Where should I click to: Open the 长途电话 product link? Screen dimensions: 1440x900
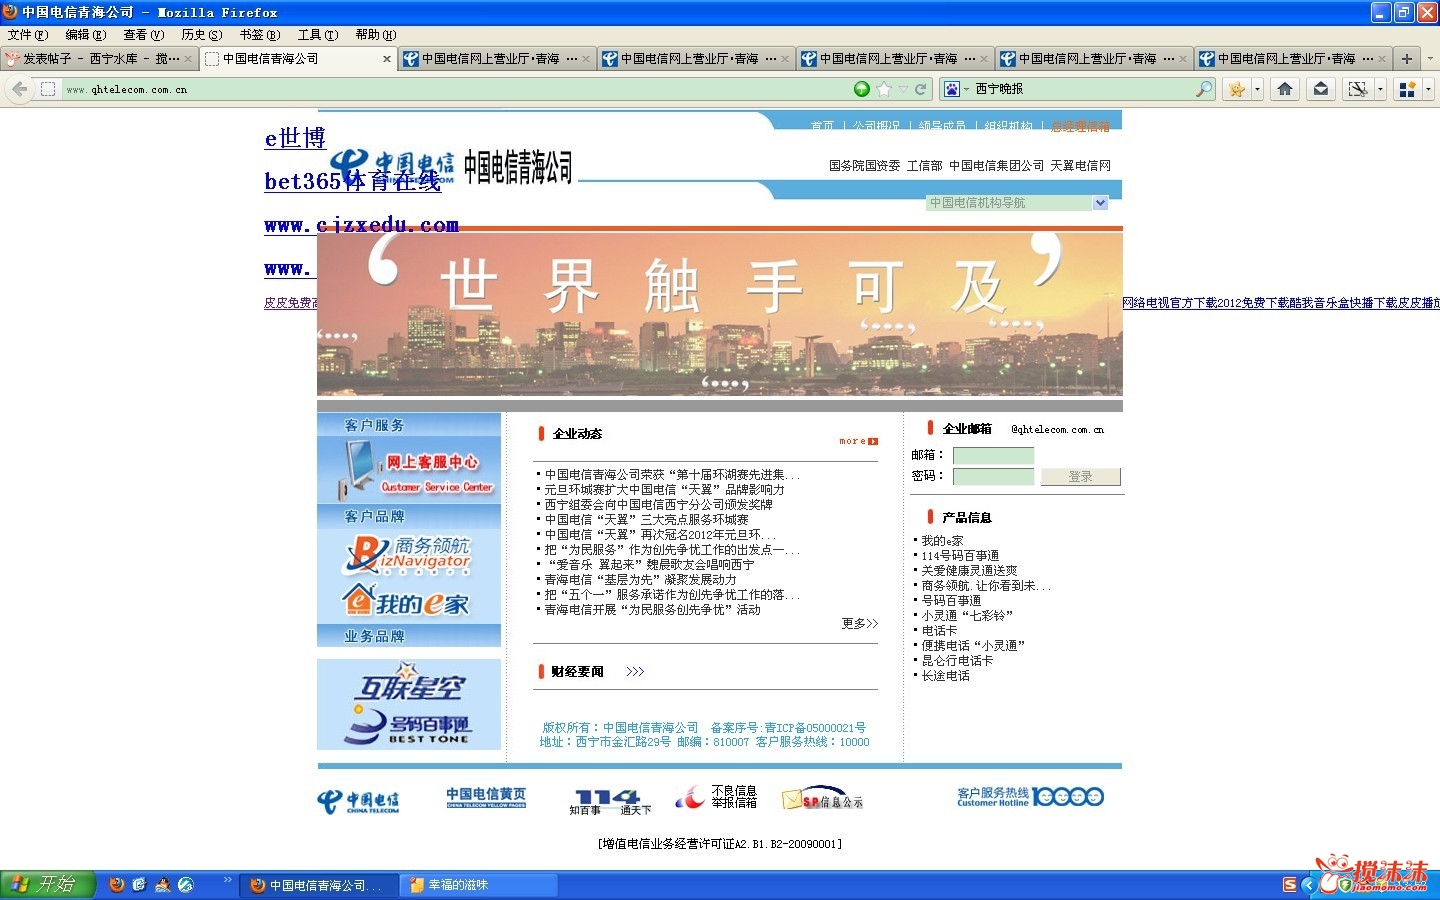coord(945,676)
